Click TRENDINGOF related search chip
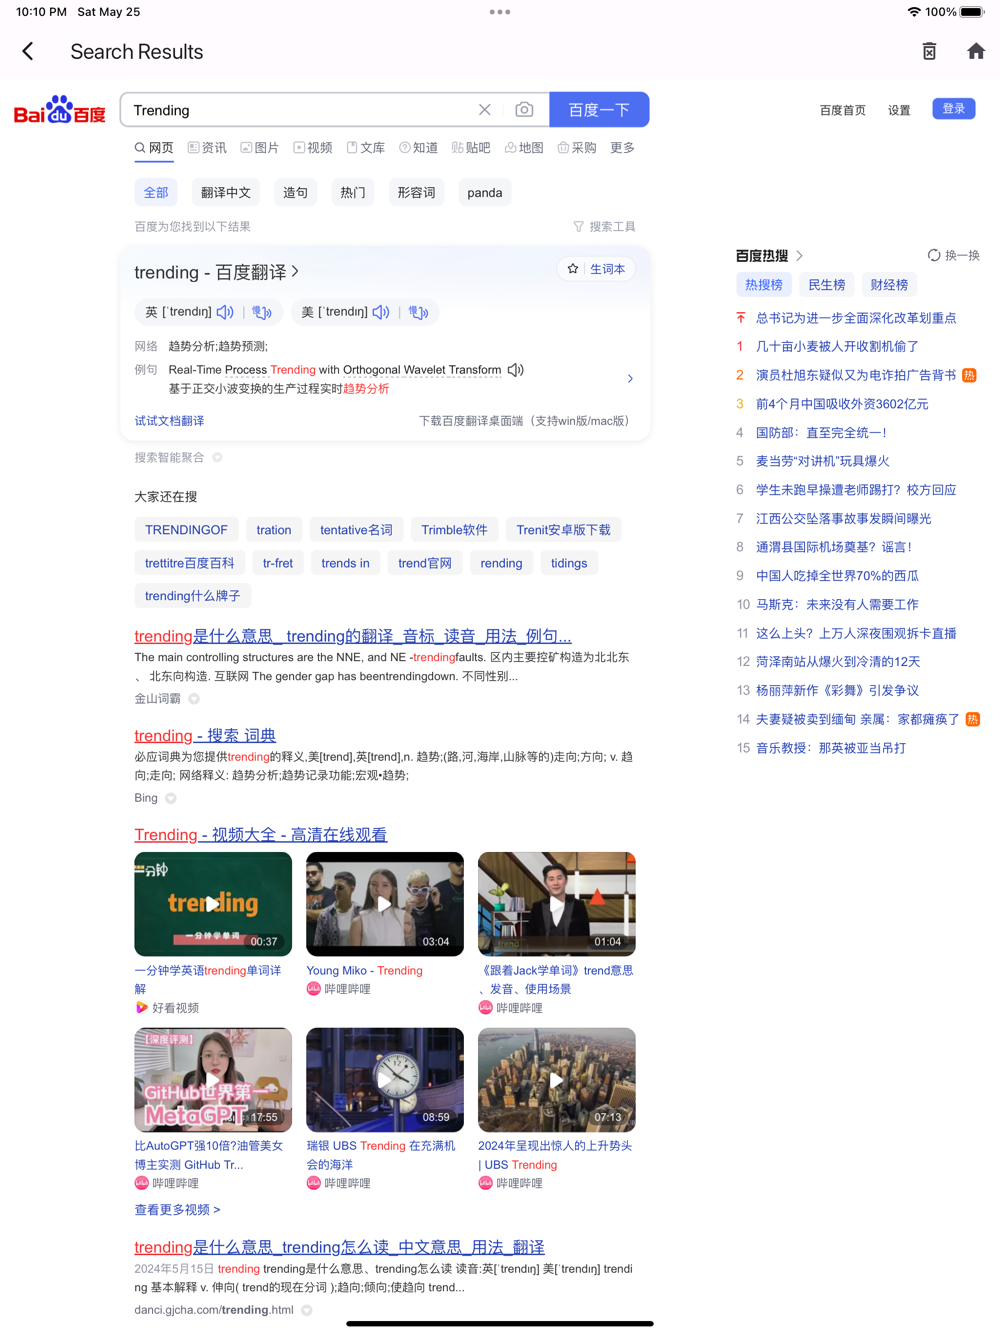The image size is (1000, 1334). pos(186,530)
